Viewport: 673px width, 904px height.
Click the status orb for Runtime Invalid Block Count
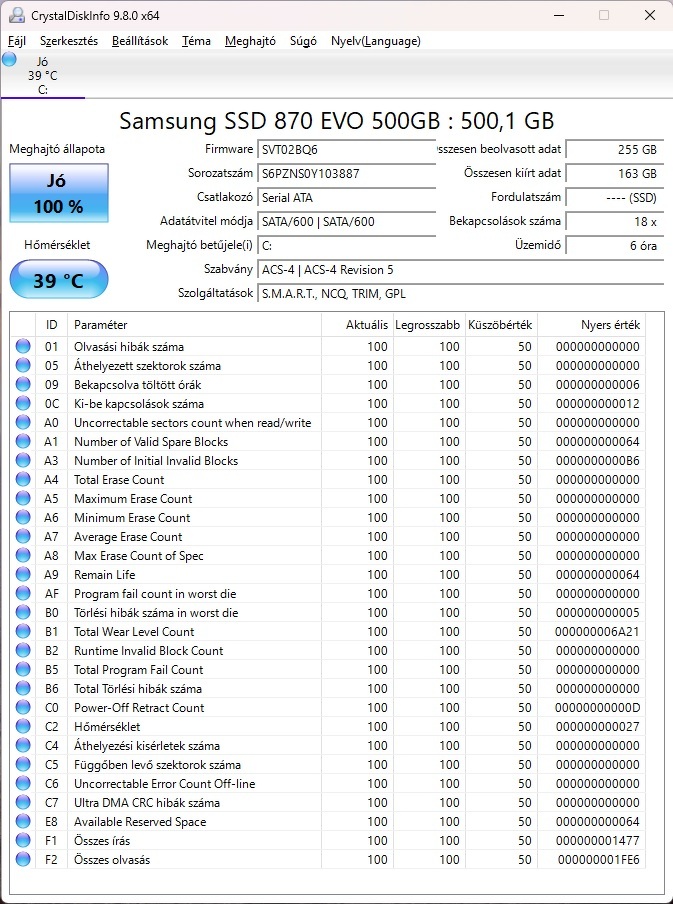23,651
